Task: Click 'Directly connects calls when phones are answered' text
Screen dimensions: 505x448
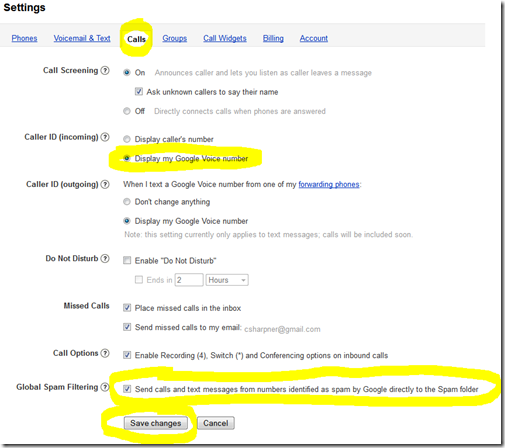Action: click(240, 111)
